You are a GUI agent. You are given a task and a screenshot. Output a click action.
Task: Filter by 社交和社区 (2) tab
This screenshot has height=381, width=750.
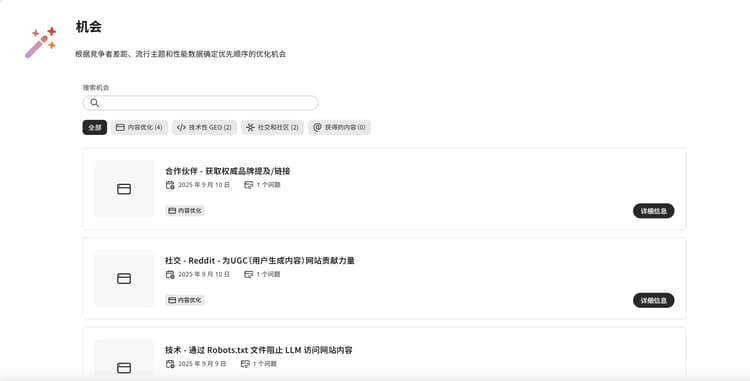(273, 127)
